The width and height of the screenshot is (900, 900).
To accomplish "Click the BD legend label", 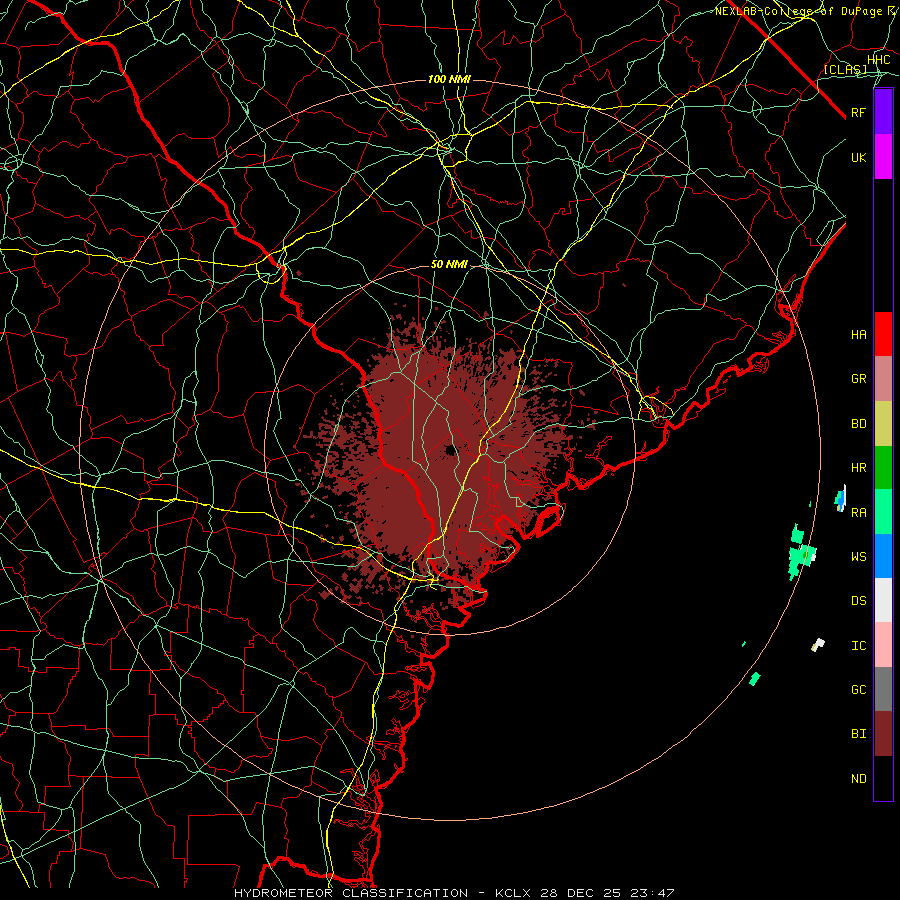I will 858,424.
